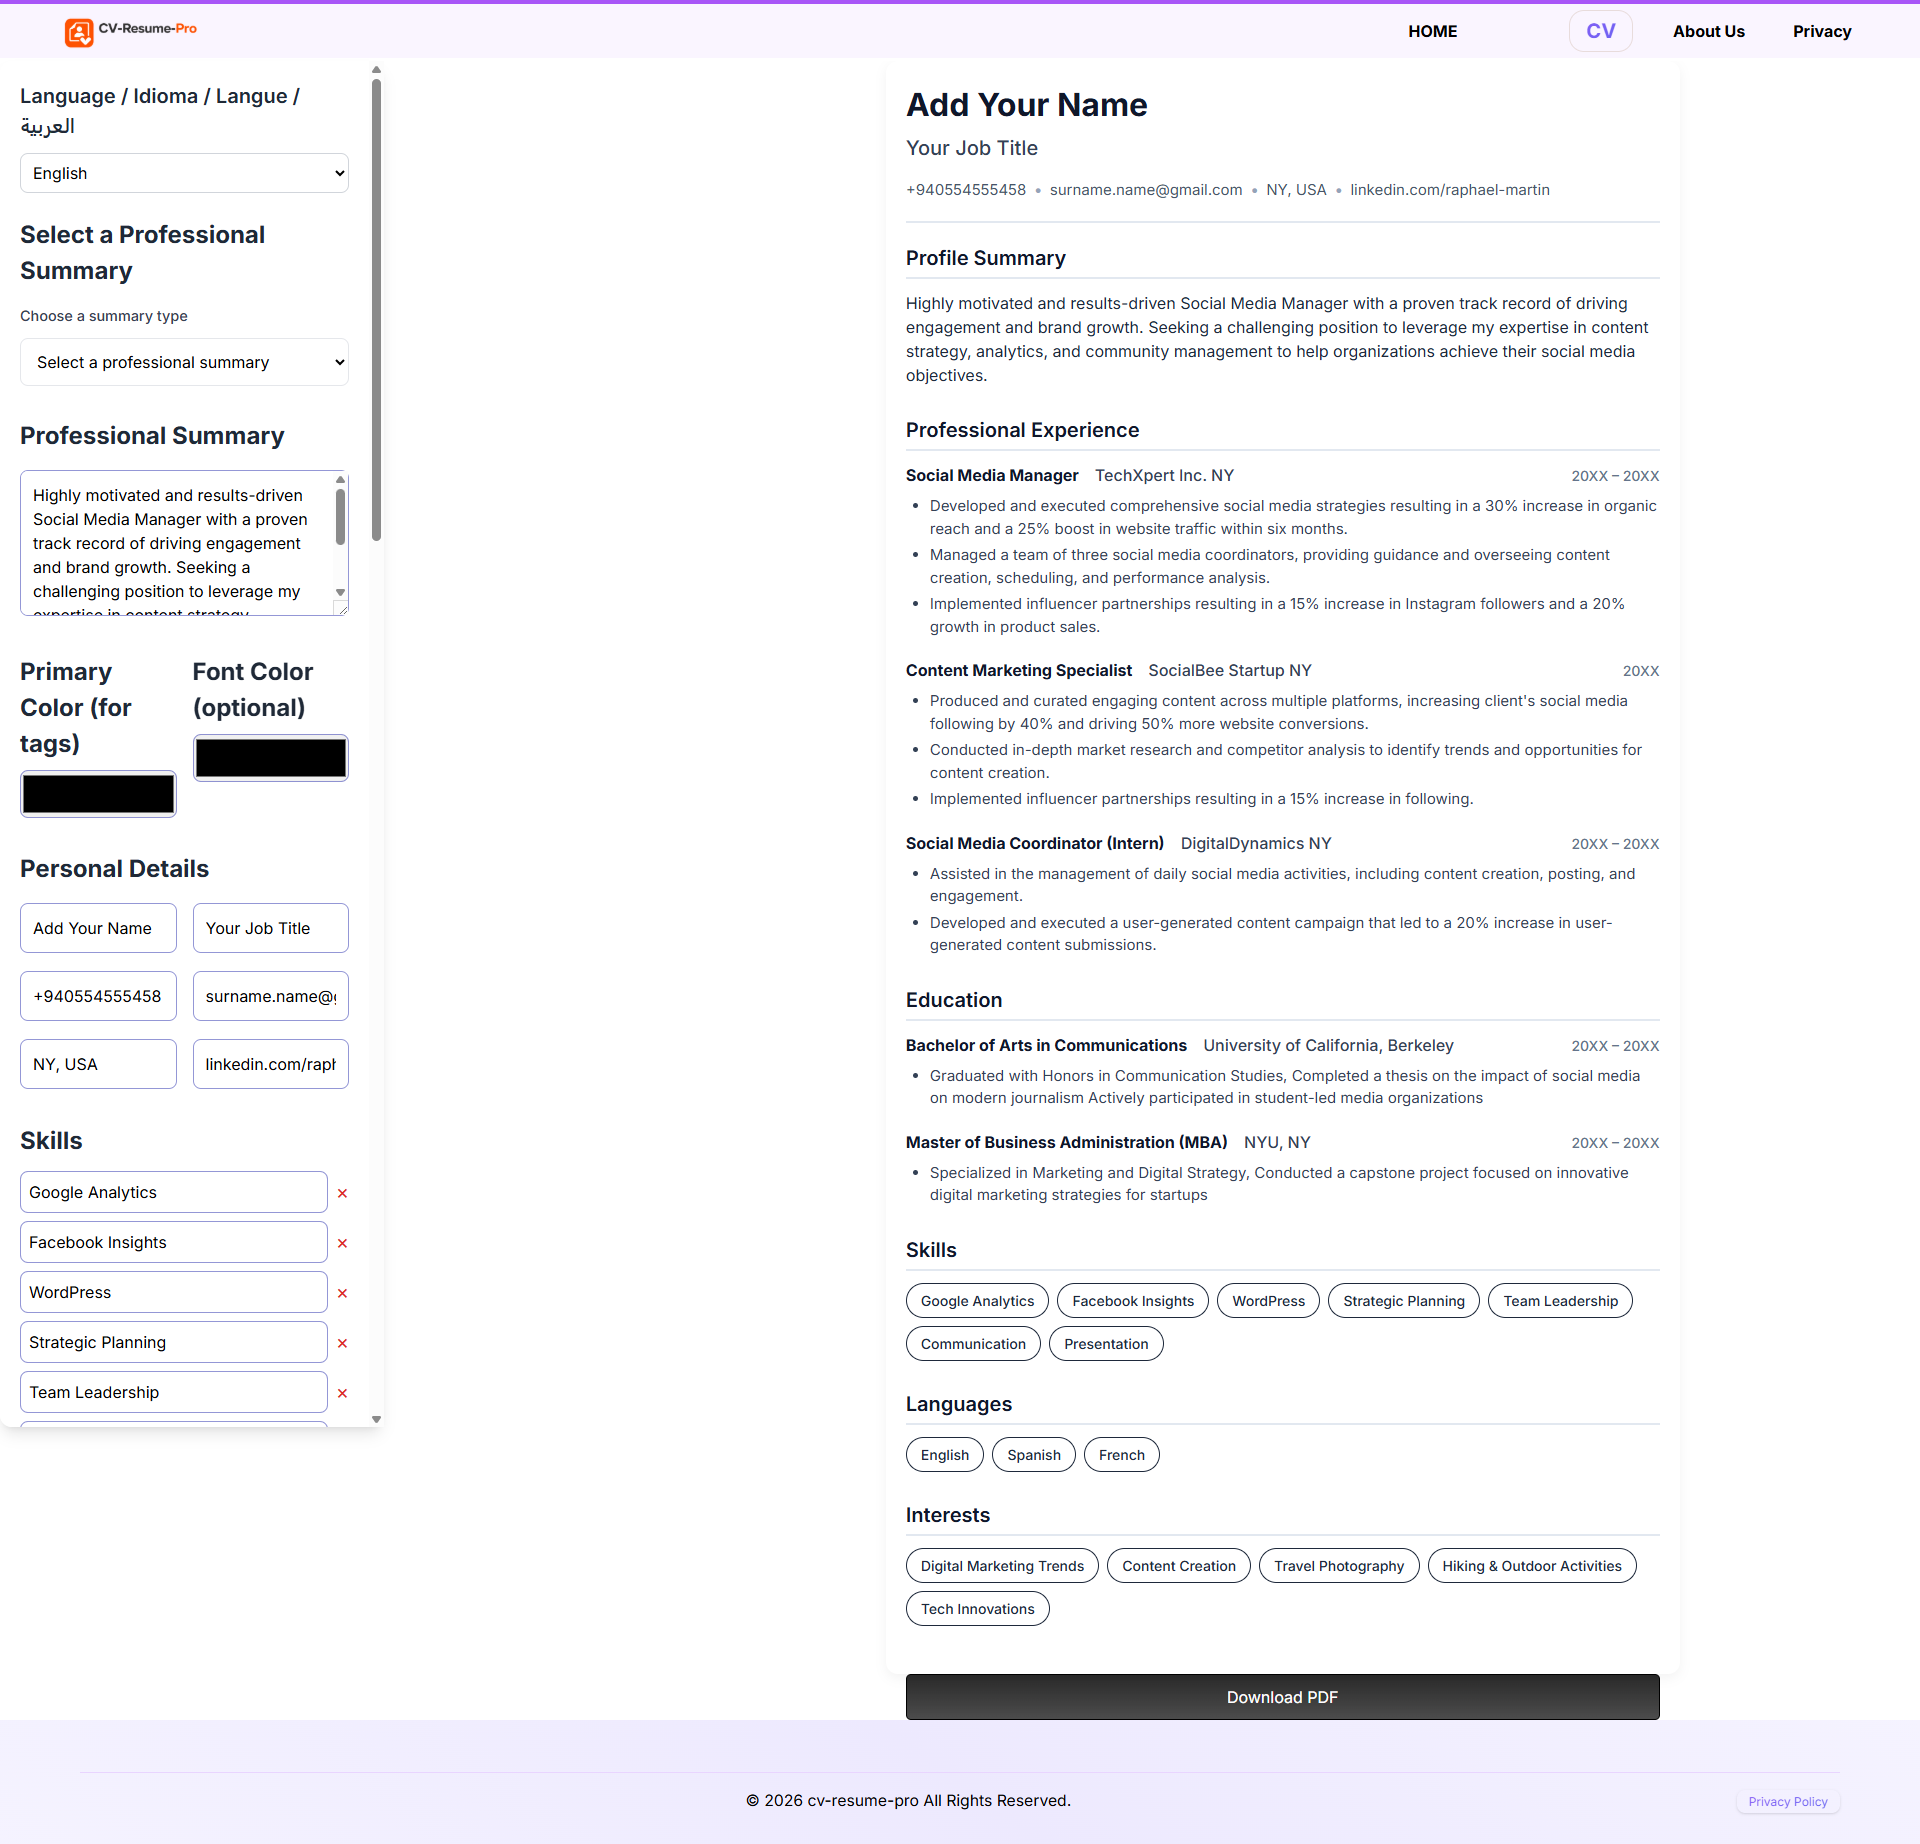This screenshot has height=1844, width=1920.
Task: Remove the Google Analytics skill
Action: click(x=342, y=1193)
